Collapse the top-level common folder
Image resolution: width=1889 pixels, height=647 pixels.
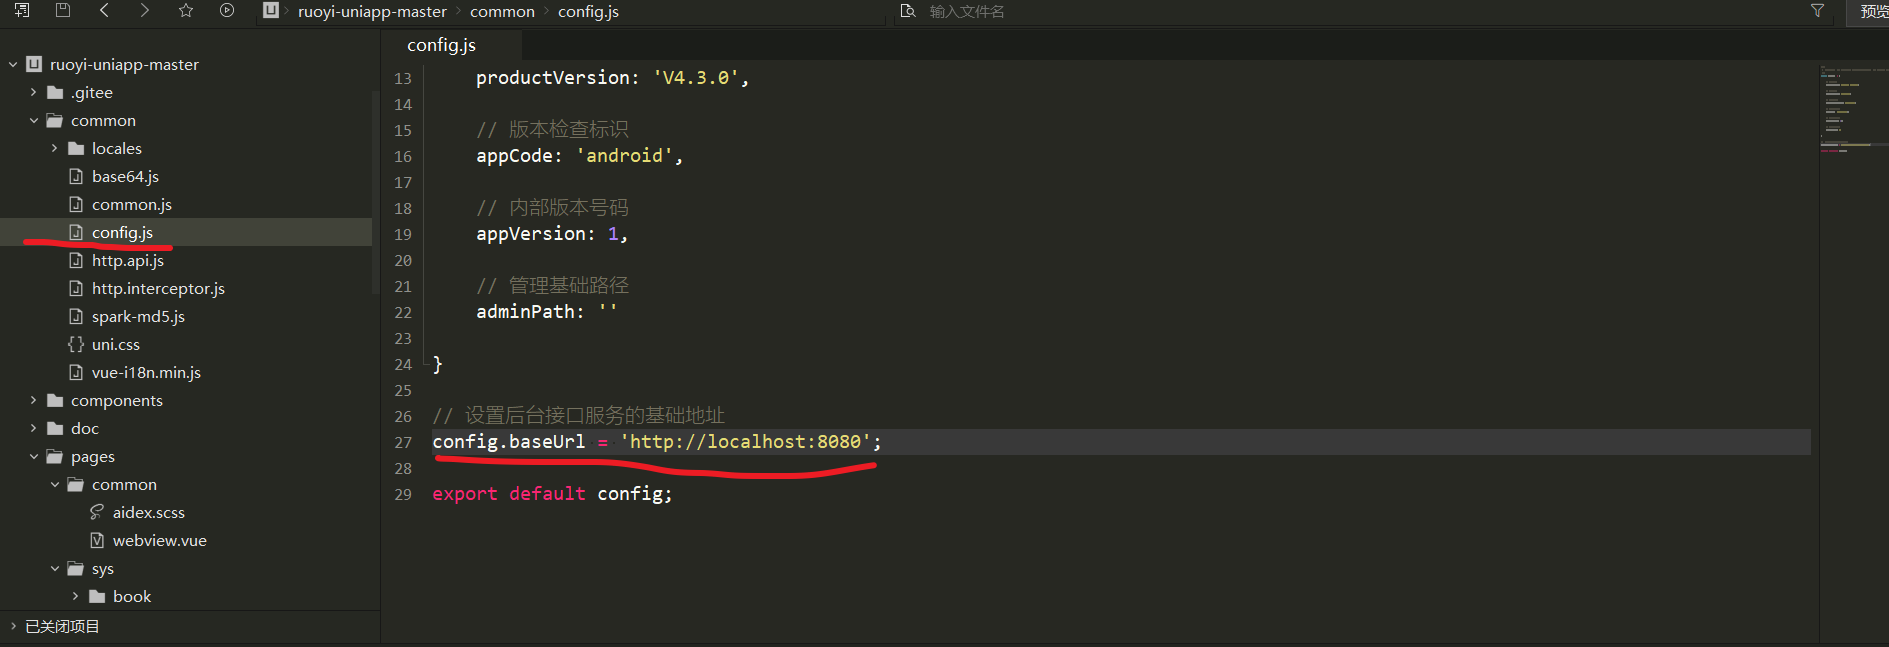[x=33, y=120]
